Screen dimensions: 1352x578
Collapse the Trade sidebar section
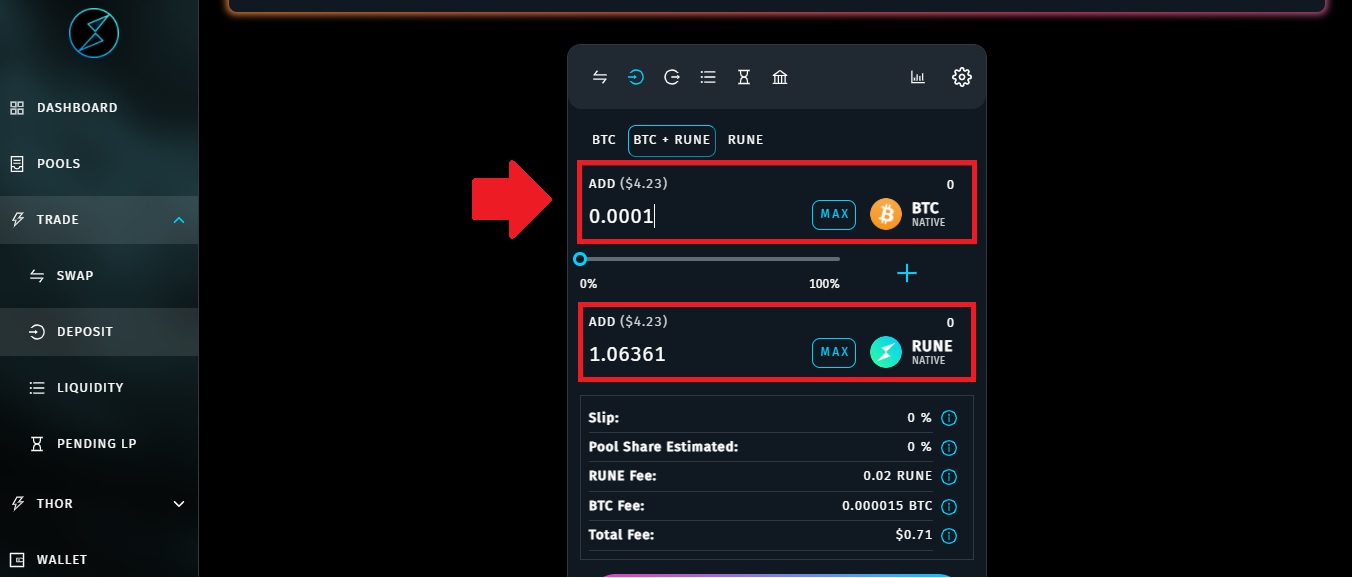(99, 220)
